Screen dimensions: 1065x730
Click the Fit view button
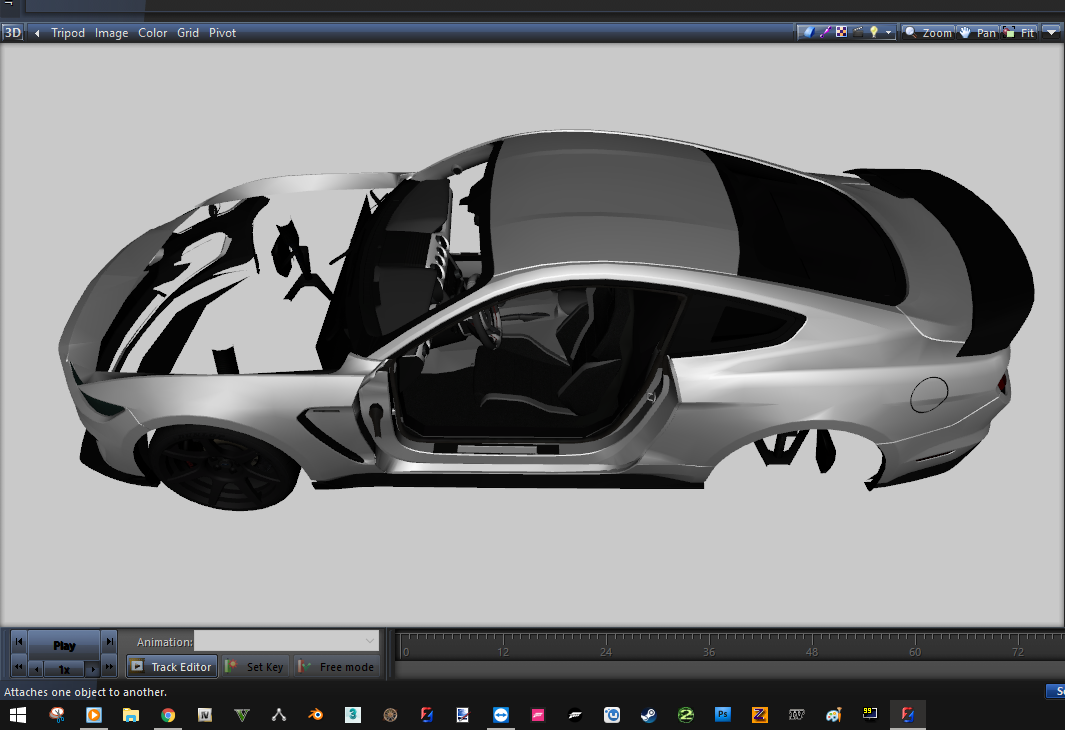(x=1019, y=32)
